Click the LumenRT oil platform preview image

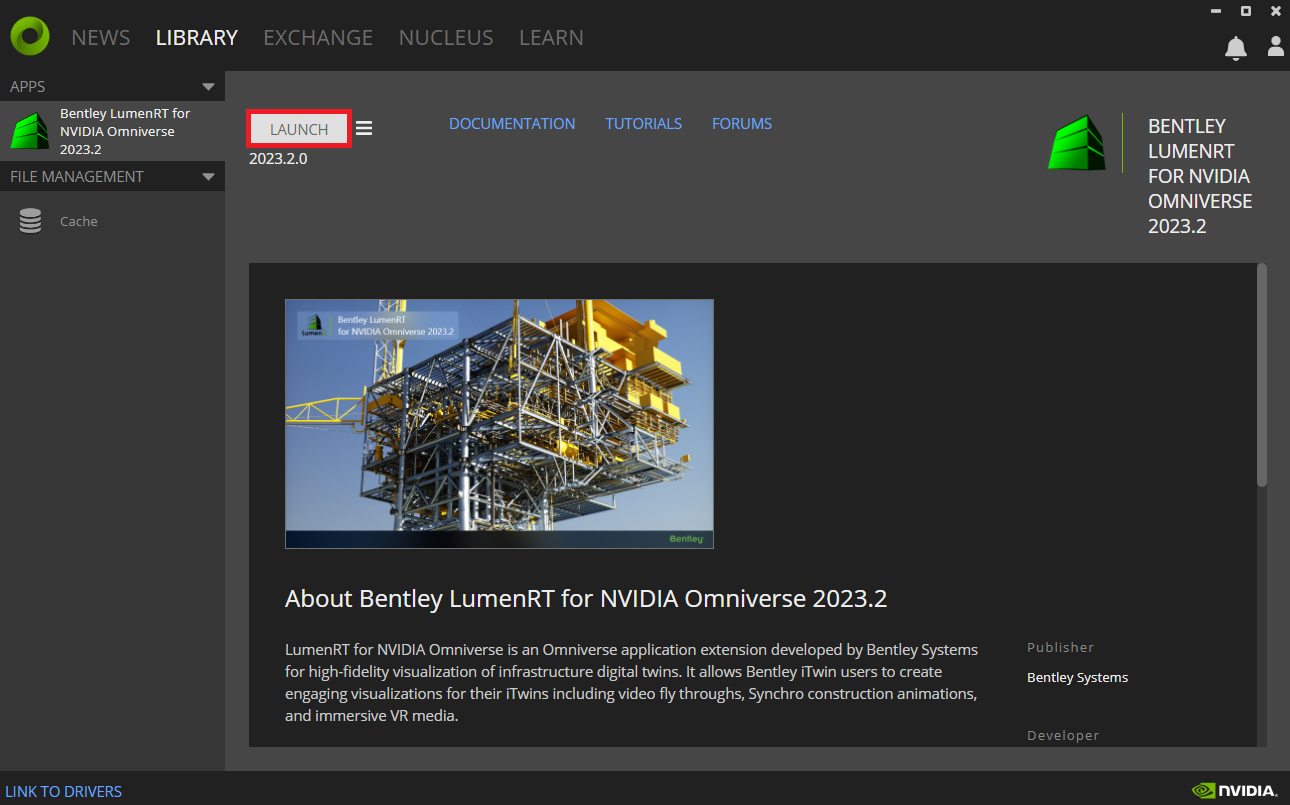pos(499,423)
